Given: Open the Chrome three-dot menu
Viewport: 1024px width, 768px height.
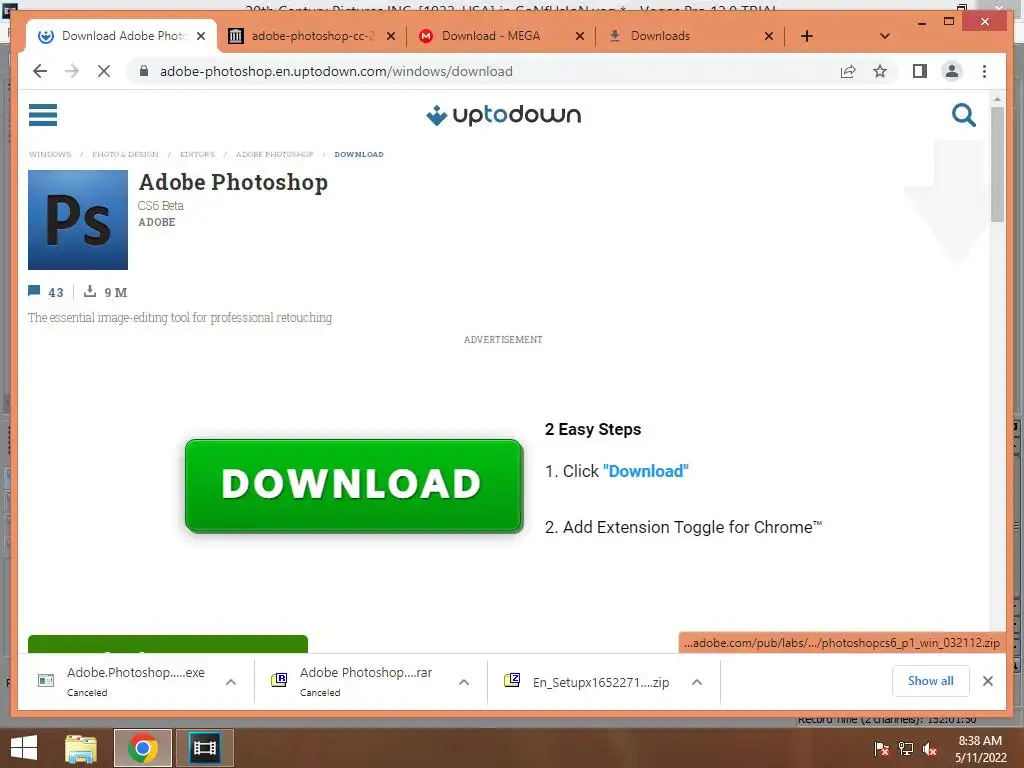Looking at the screenshot, I should pos(984,71).
